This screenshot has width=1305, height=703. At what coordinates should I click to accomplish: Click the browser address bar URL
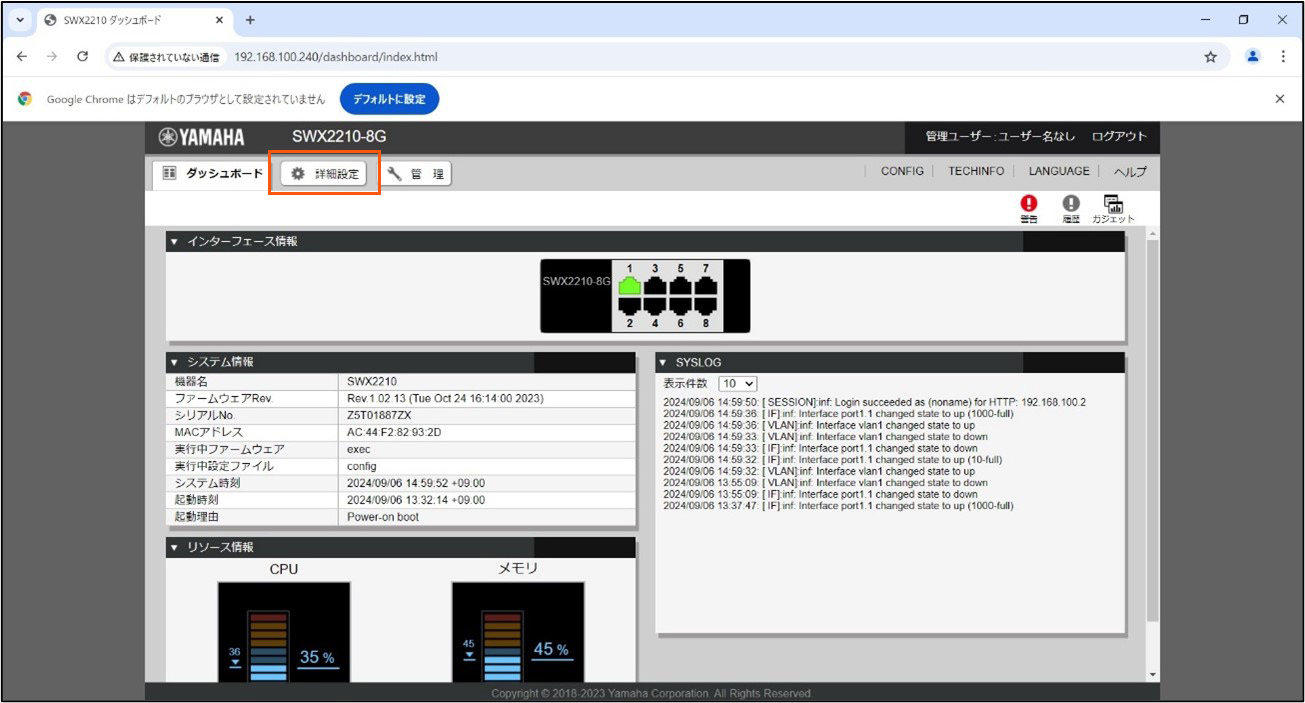[x=335, y=57]
